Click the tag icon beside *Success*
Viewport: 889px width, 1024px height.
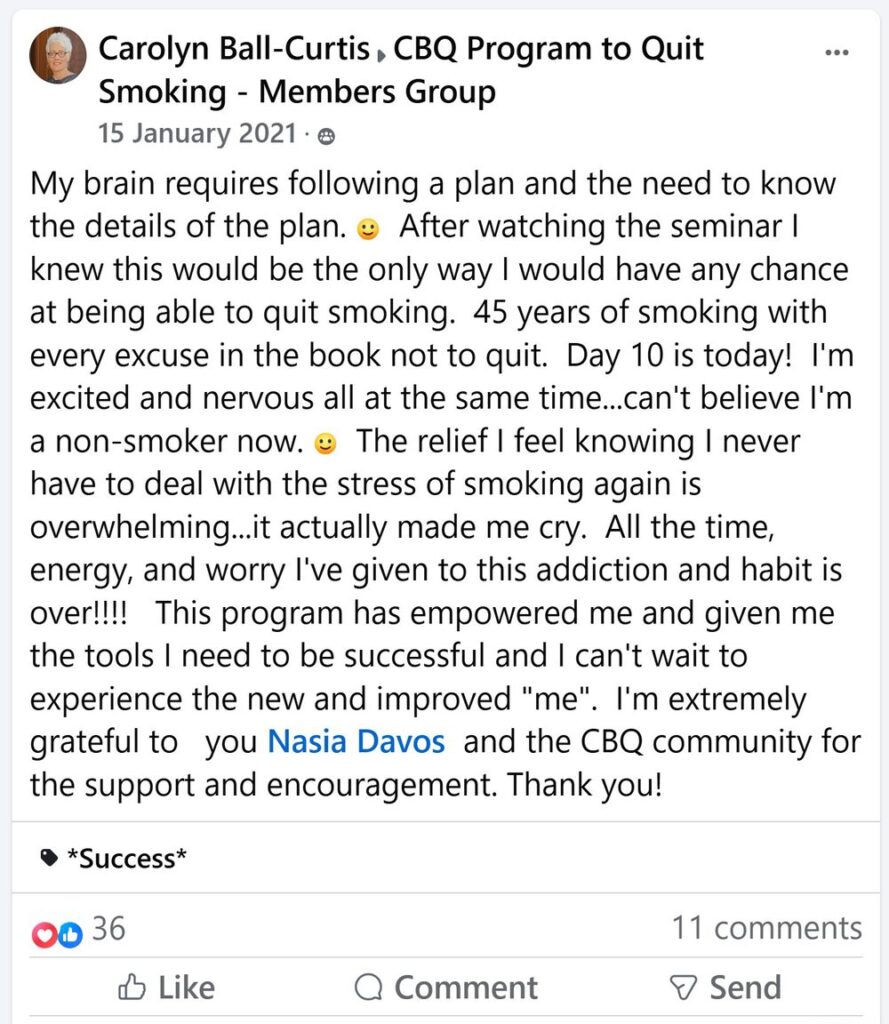point(49,857)
